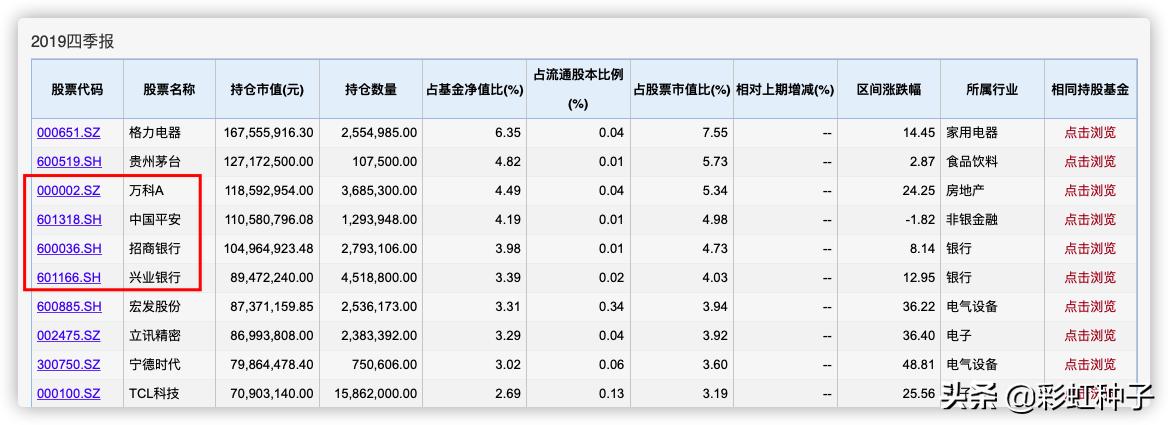Click 点击浏览 in the 万科A row
Viewport: 1168px width, 425px height.
pyautogui.click(x=1090, y=191)
